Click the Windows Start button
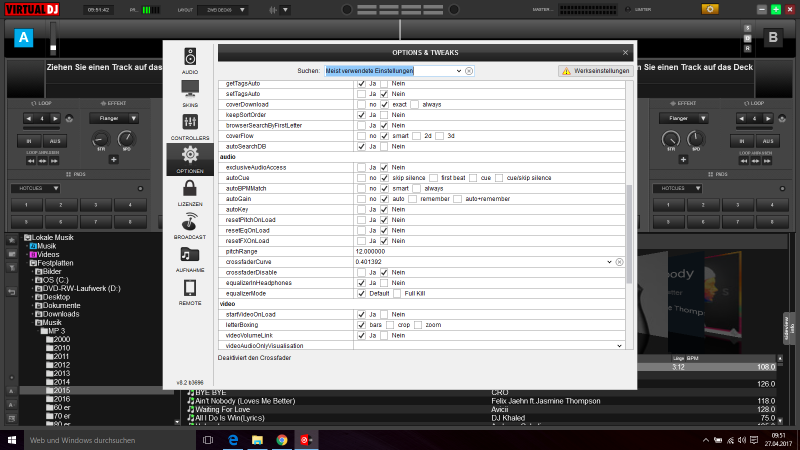The width and height of the screenshot is (800, 450). point(12,440)
